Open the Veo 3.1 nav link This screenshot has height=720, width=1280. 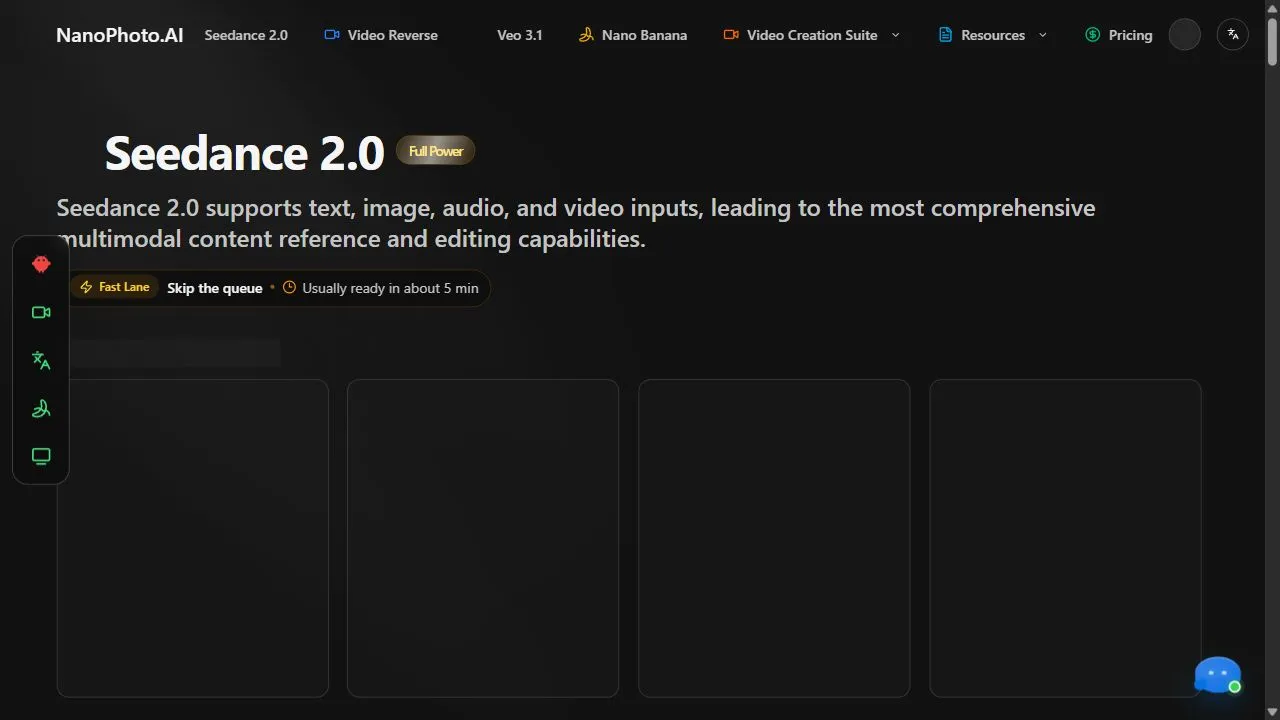(x=520, y=35)
